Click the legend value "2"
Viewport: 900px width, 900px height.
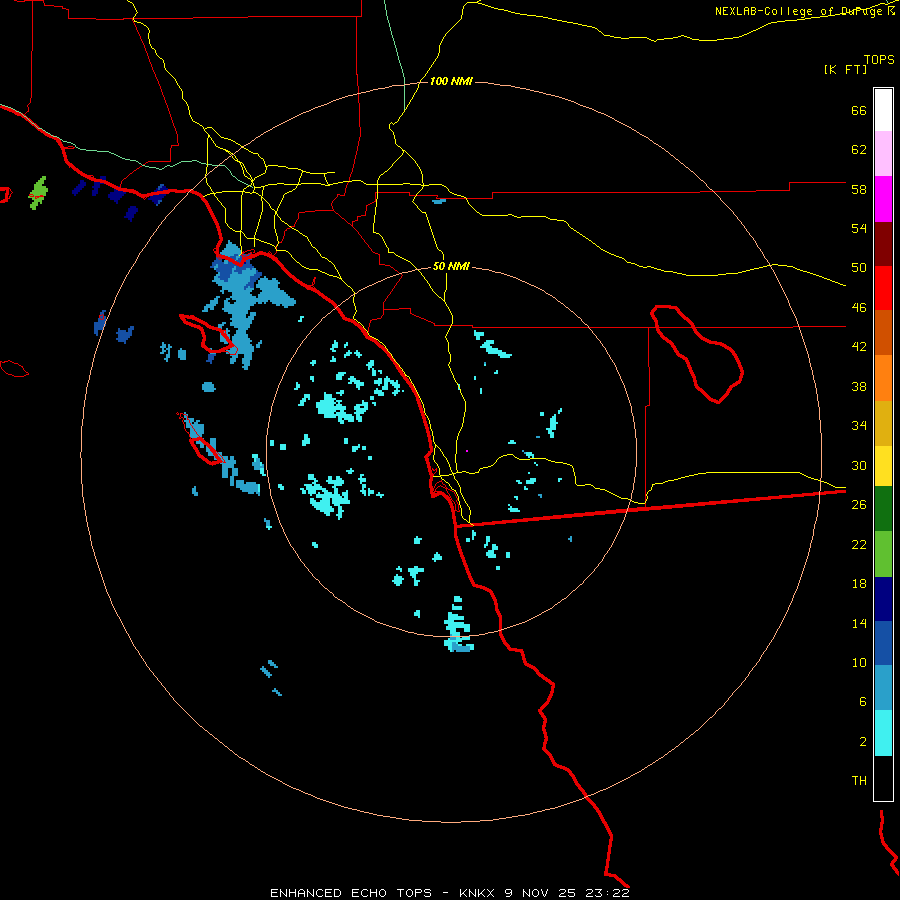(863, 742)
